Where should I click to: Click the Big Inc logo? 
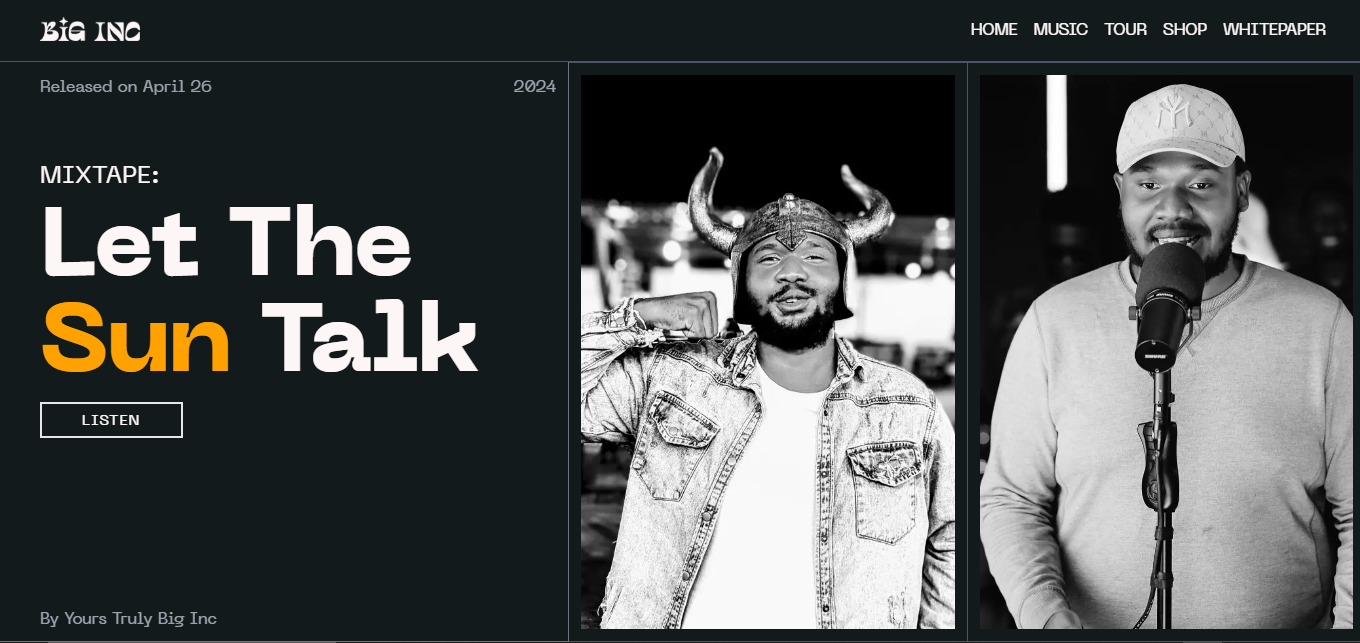90,31
